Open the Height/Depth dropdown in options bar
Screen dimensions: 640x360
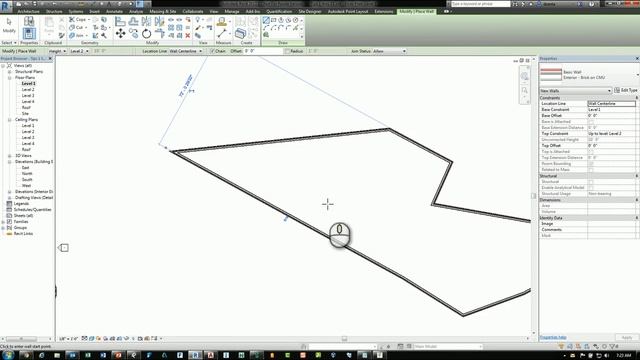tap(58, 51)
